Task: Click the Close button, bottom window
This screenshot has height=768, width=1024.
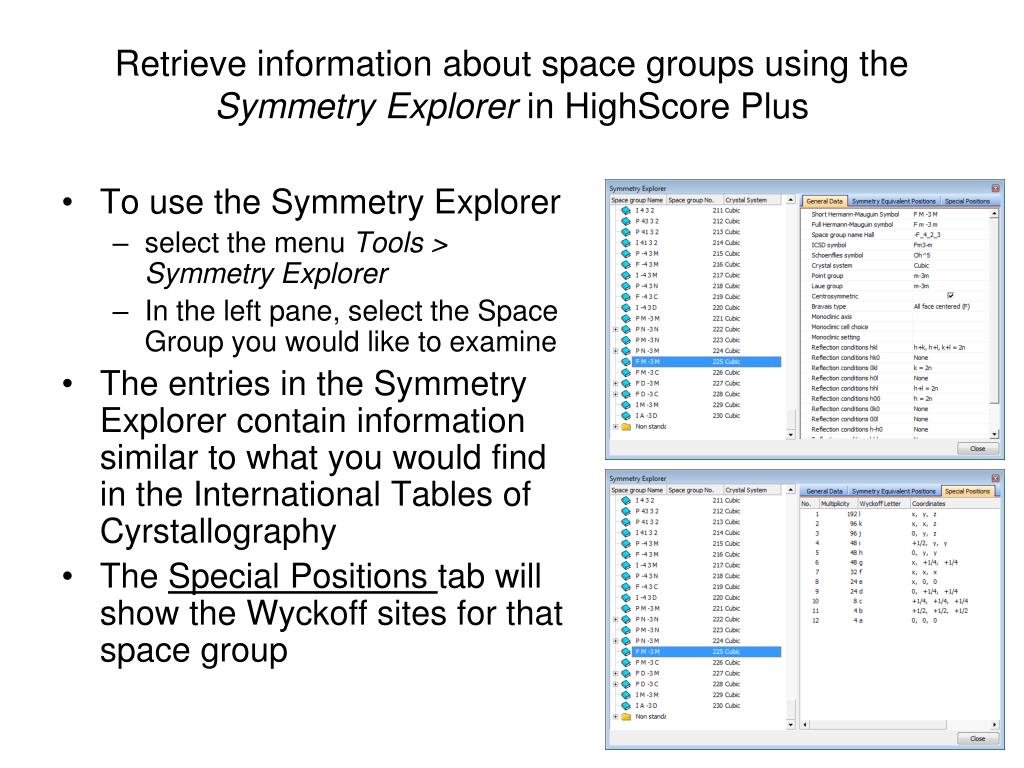Action: point(978,739)
